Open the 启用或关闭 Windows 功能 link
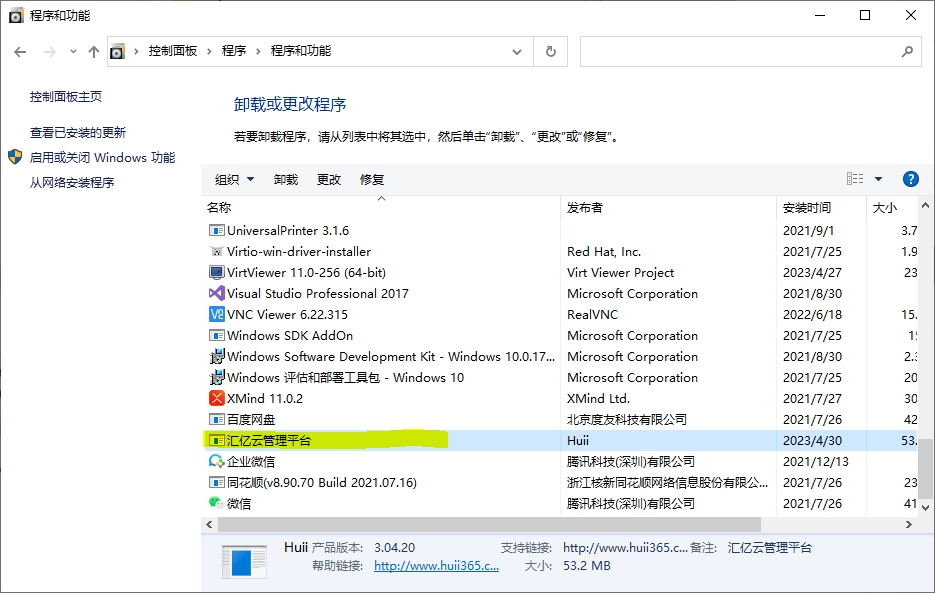The height and width of the screenshot is (593, 935). pos(102,157)
